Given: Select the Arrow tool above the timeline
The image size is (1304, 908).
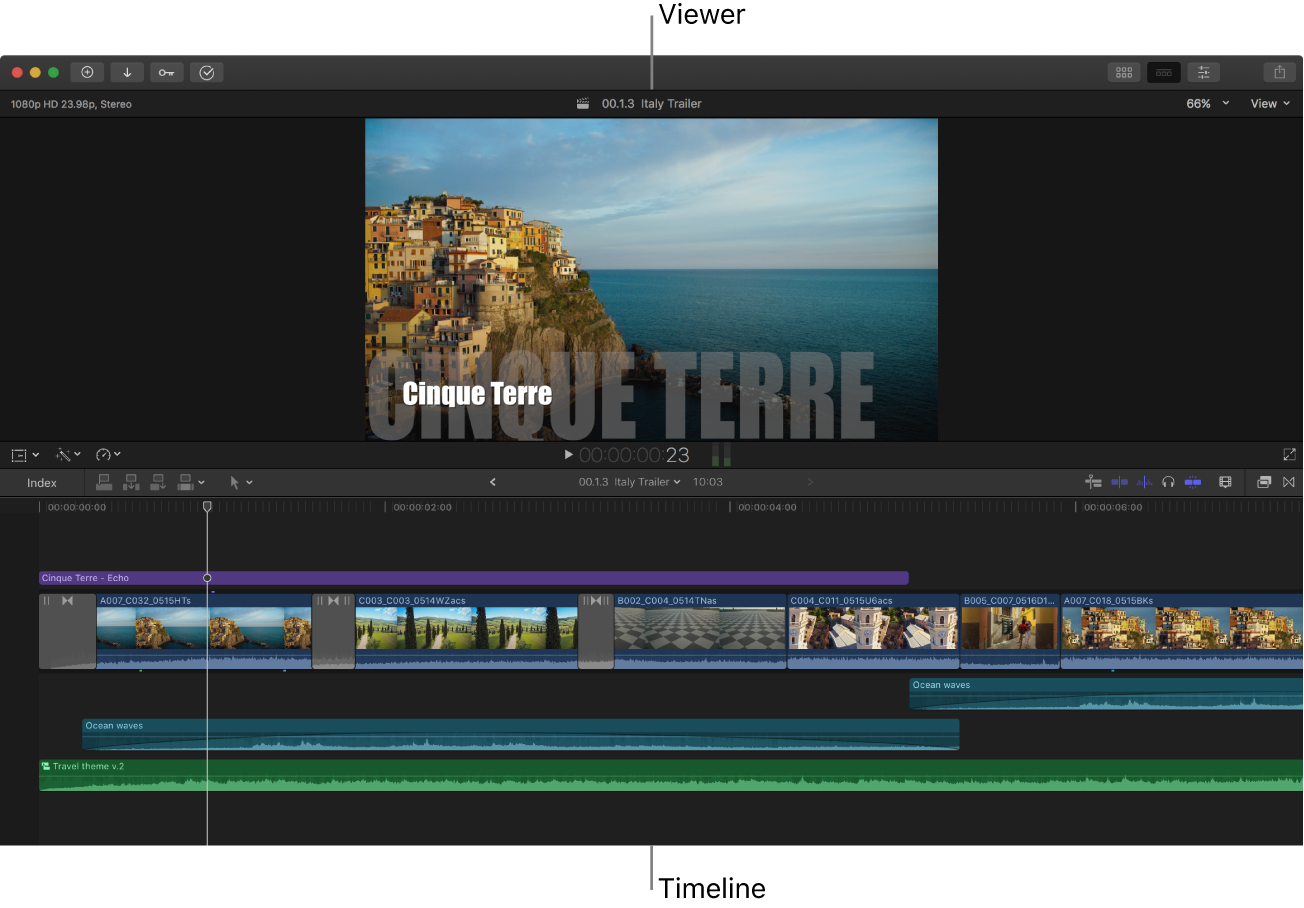Looking at the screenshot, I should [233, 482].
